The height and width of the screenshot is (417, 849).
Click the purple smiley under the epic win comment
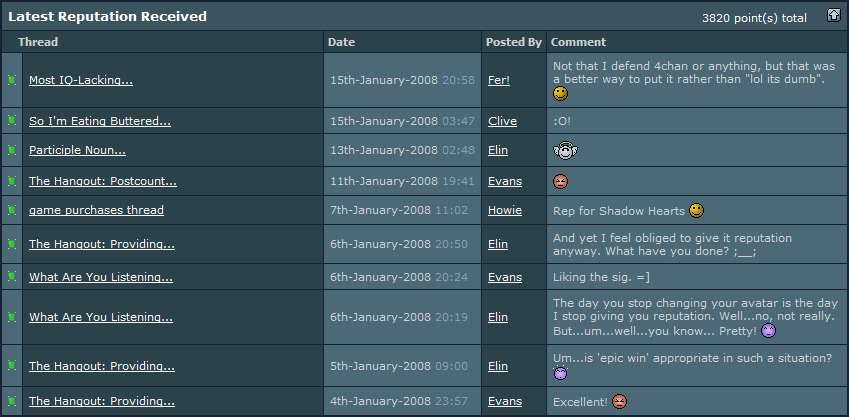[560, 373]
